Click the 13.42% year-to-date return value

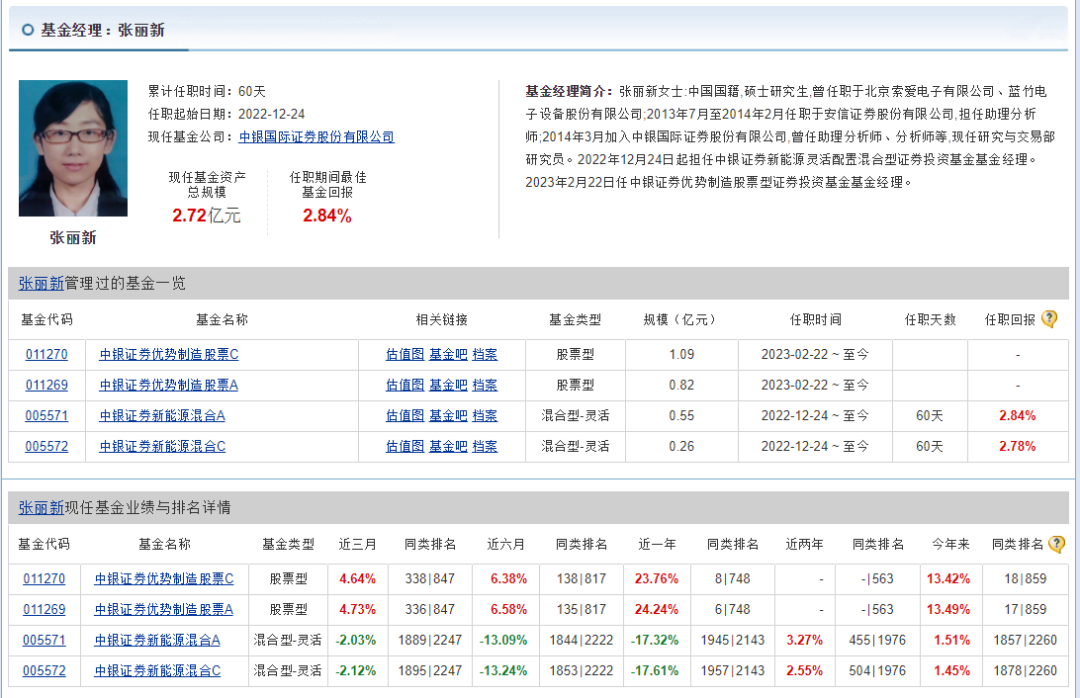(948, 579)
